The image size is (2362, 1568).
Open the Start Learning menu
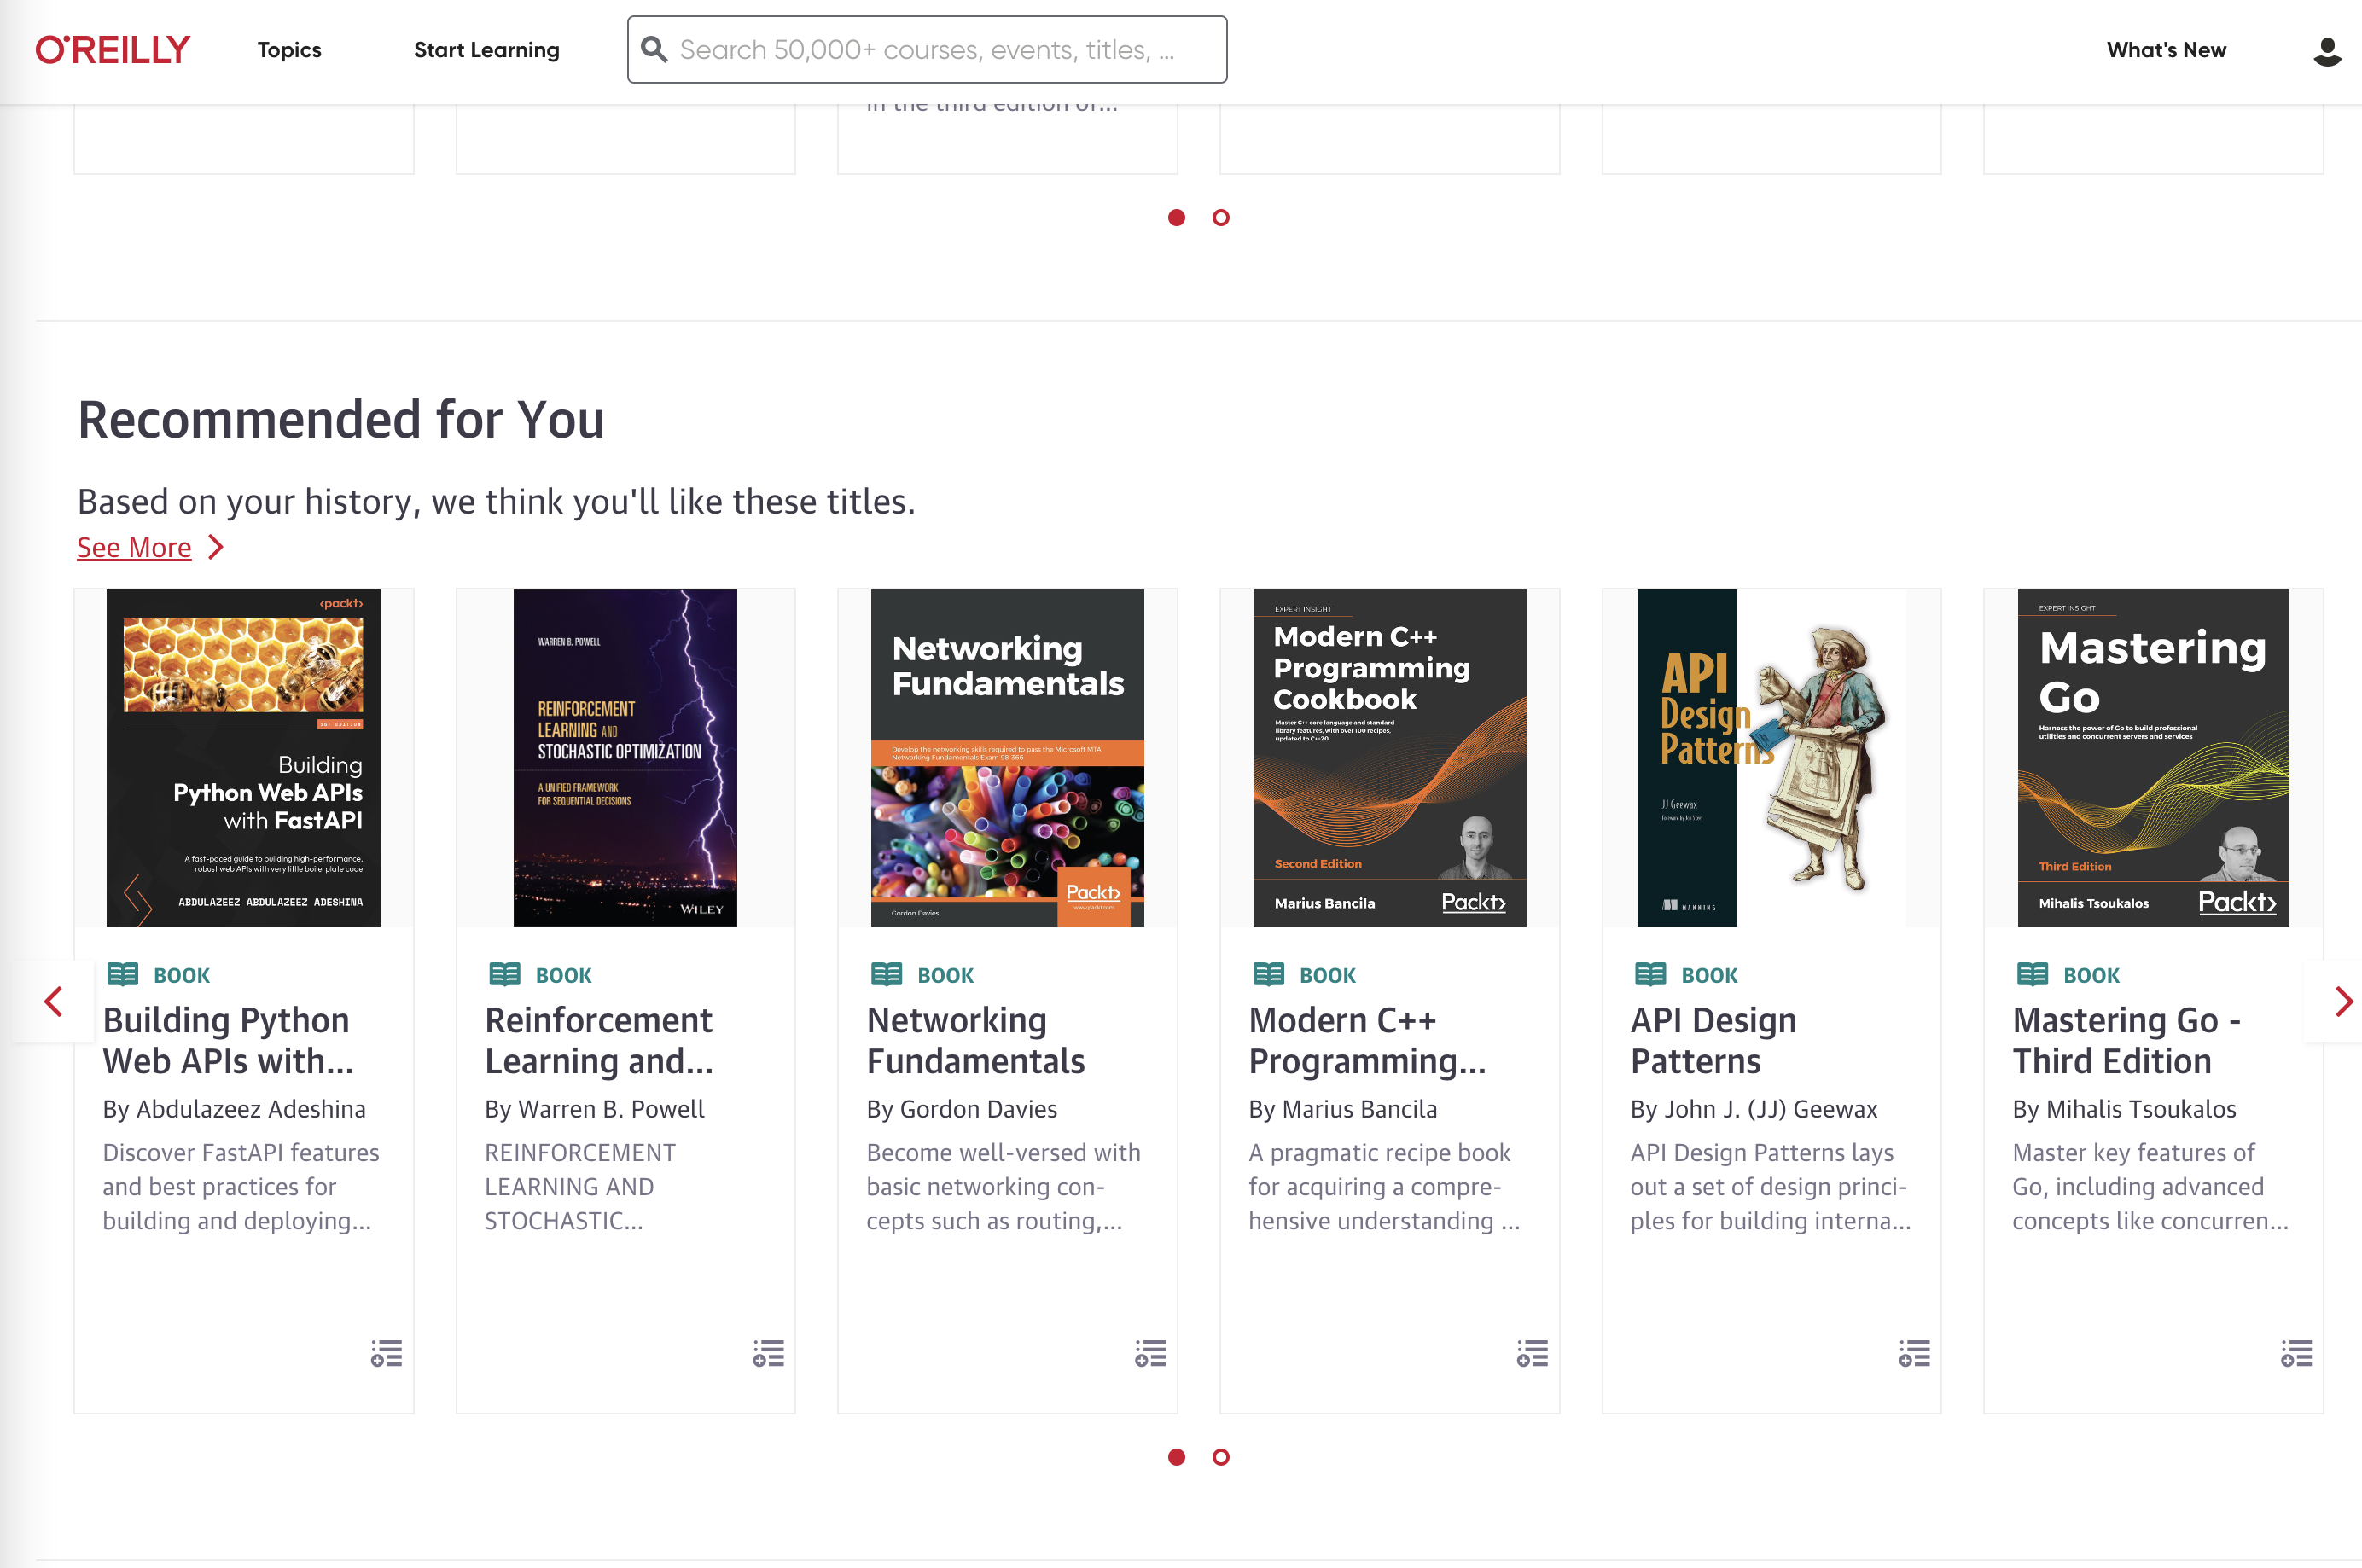coord(486,50)
